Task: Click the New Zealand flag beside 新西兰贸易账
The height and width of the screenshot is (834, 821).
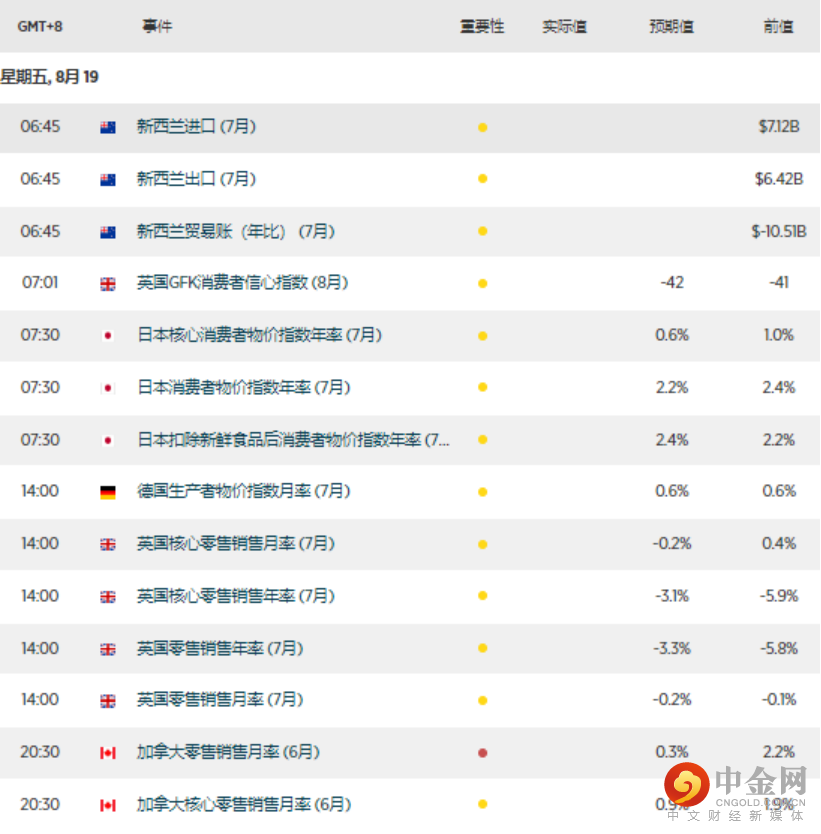Action: (x=108, y=232)
